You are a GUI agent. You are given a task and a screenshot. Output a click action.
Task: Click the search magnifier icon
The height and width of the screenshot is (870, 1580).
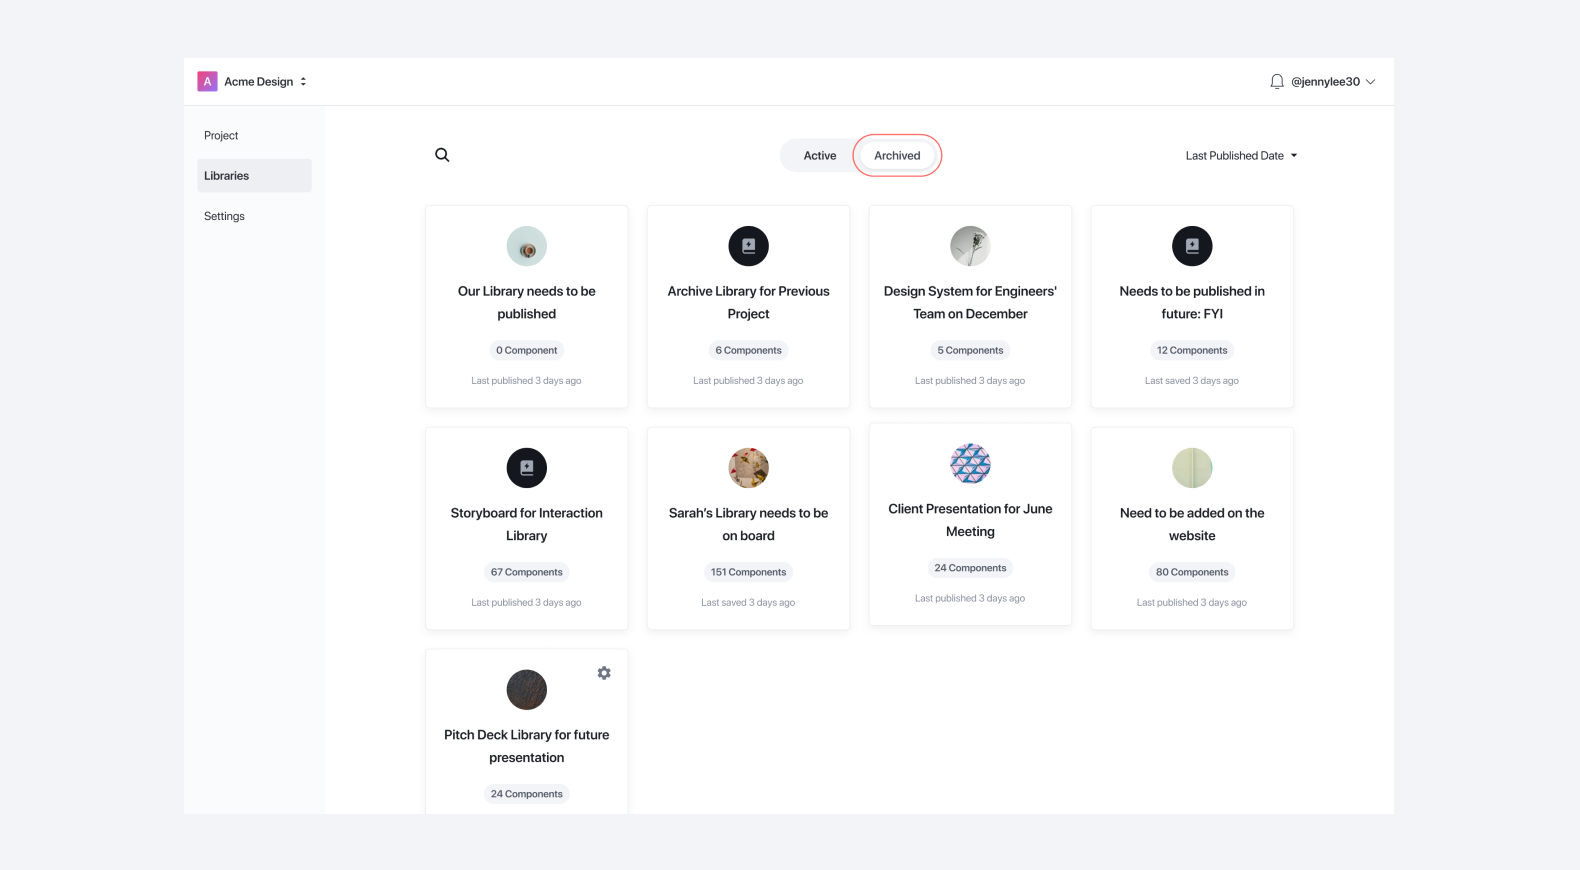[442, 155]
